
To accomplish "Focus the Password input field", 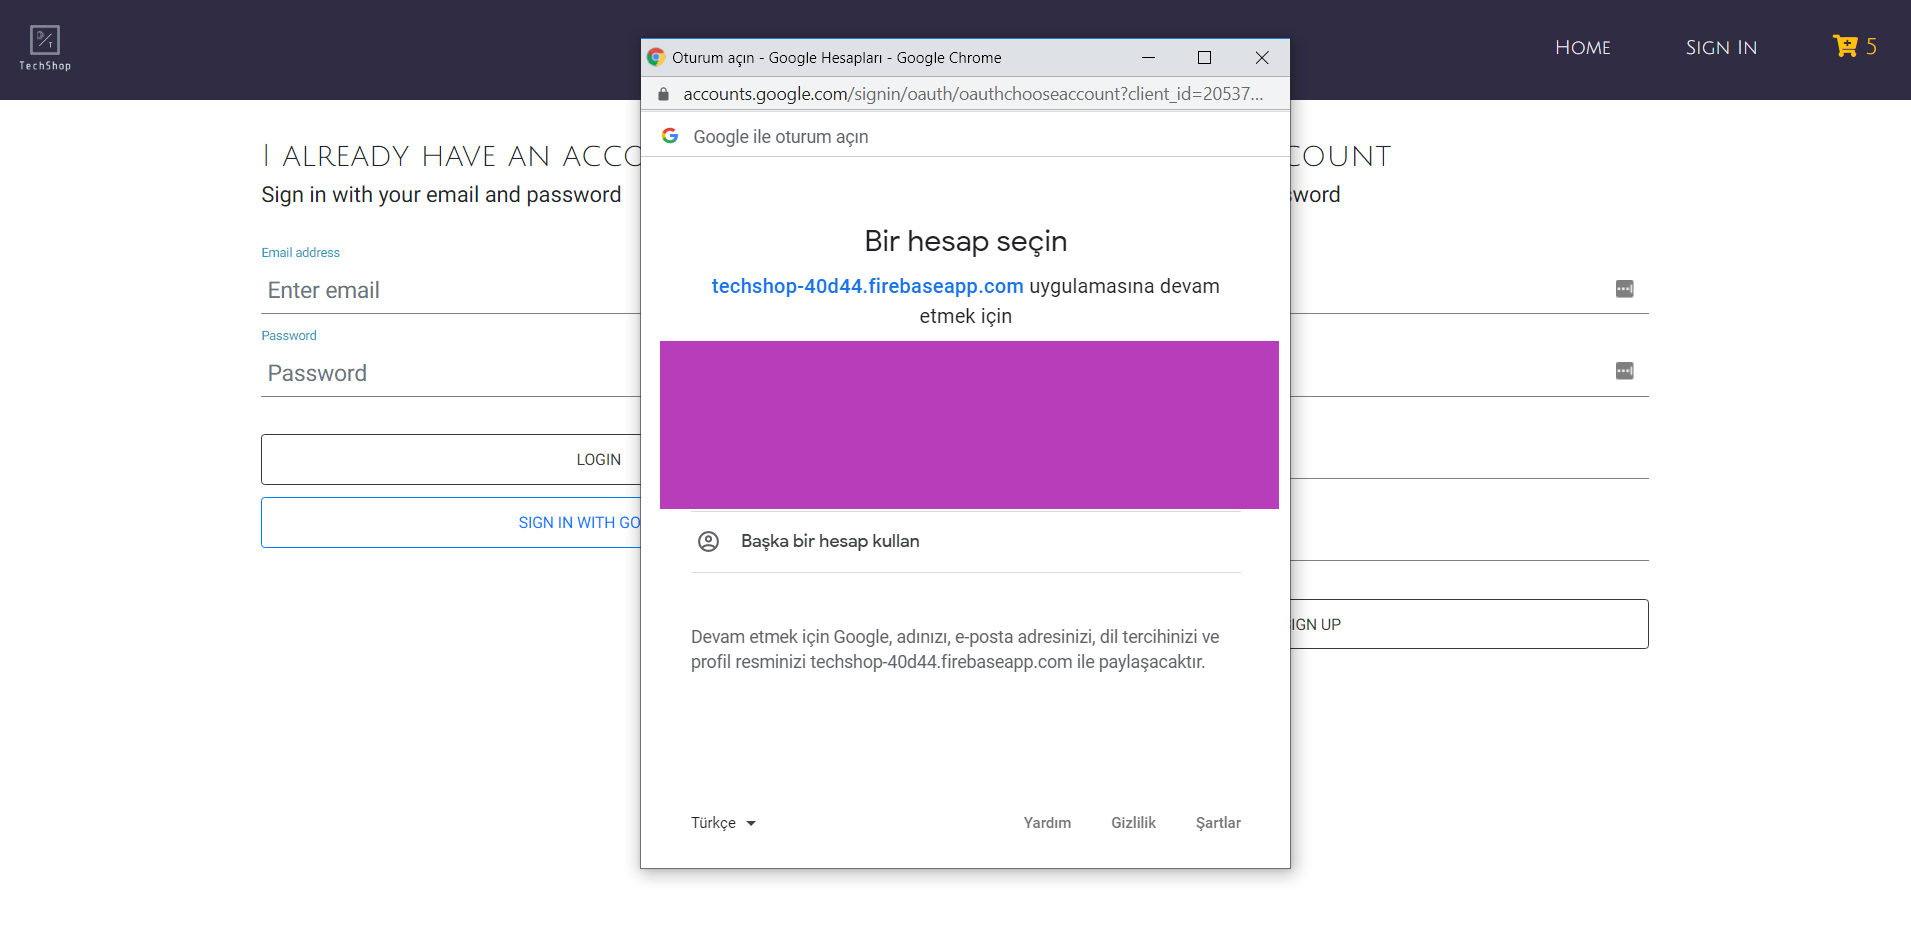I will (x=451, y=373).
